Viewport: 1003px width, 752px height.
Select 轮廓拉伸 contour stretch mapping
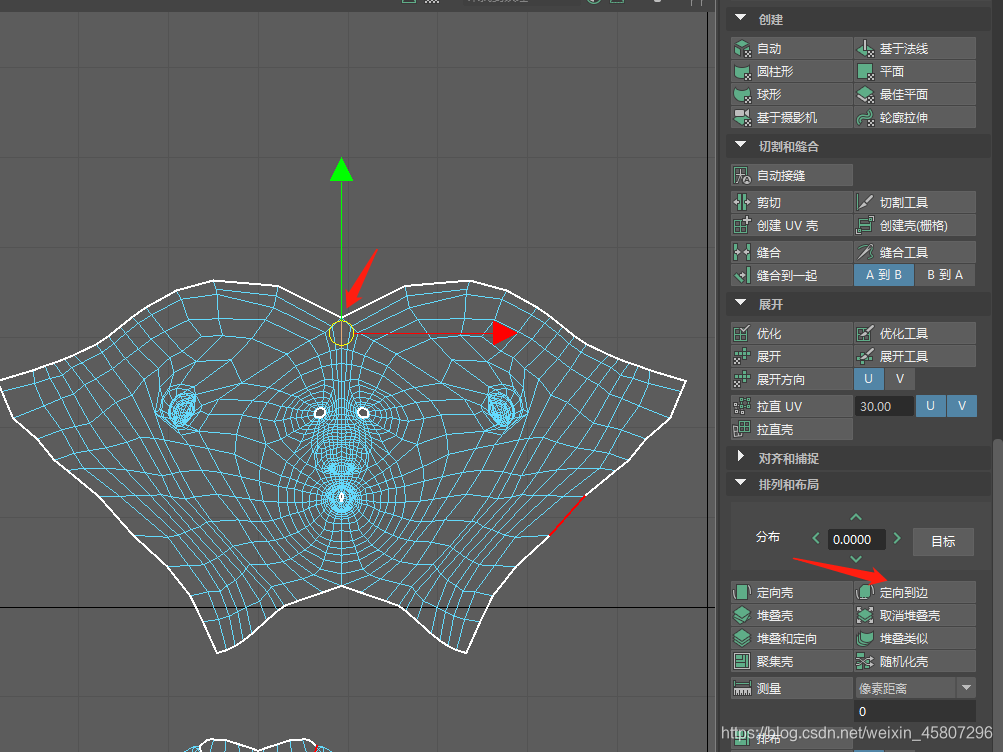[915, 118]
